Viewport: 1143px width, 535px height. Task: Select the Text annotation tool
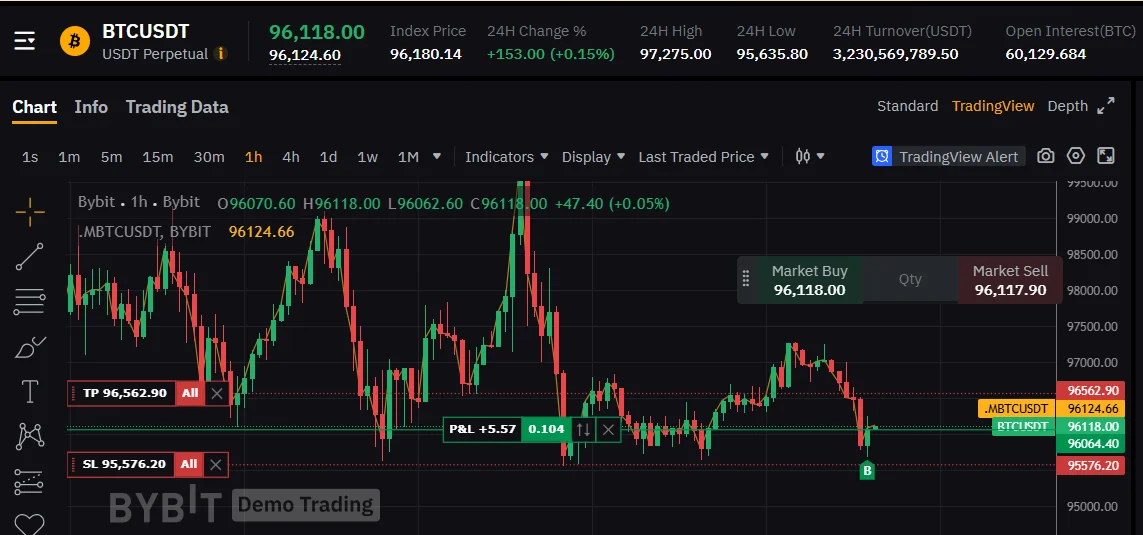tap(30, 391)
